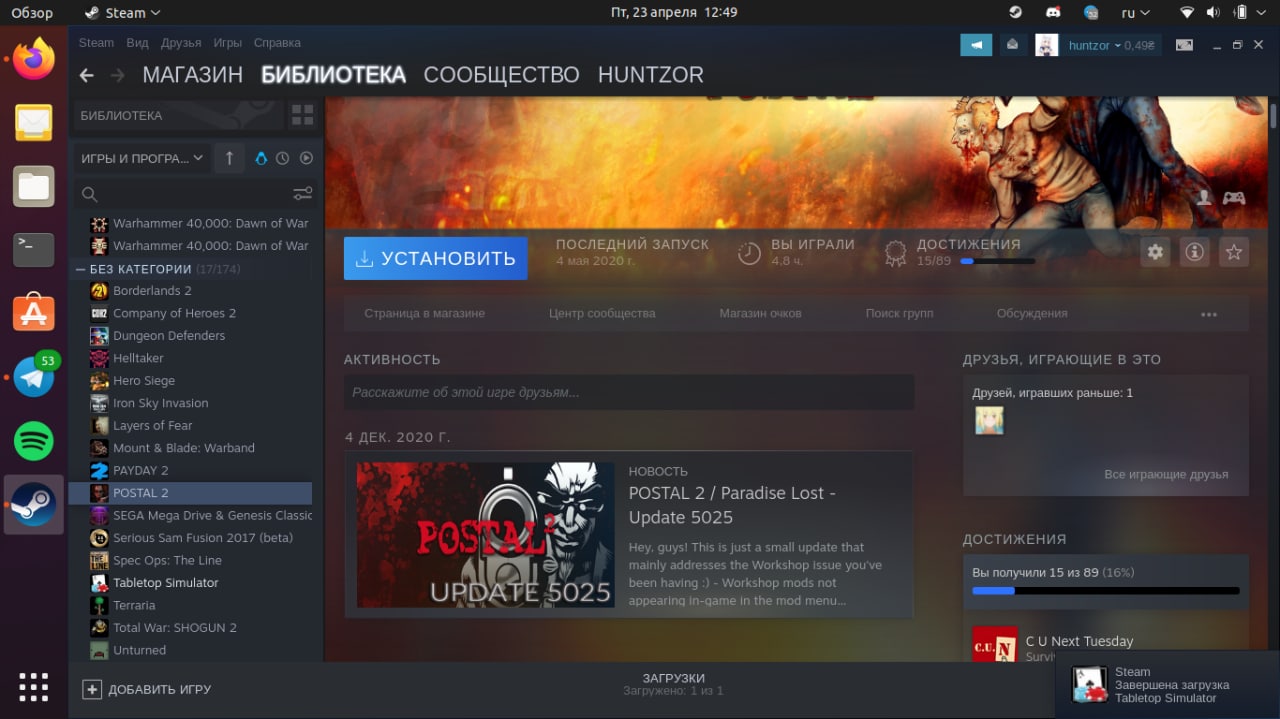Show applications grid in dock
1280x719 pixels.
point(34,687)
